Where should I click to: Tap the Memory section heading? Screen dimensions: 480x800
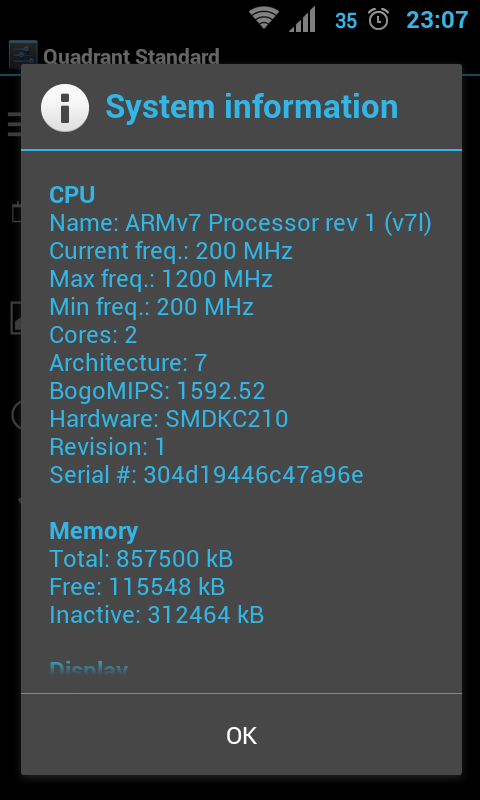pyautogui.click(x=93, y=531)
